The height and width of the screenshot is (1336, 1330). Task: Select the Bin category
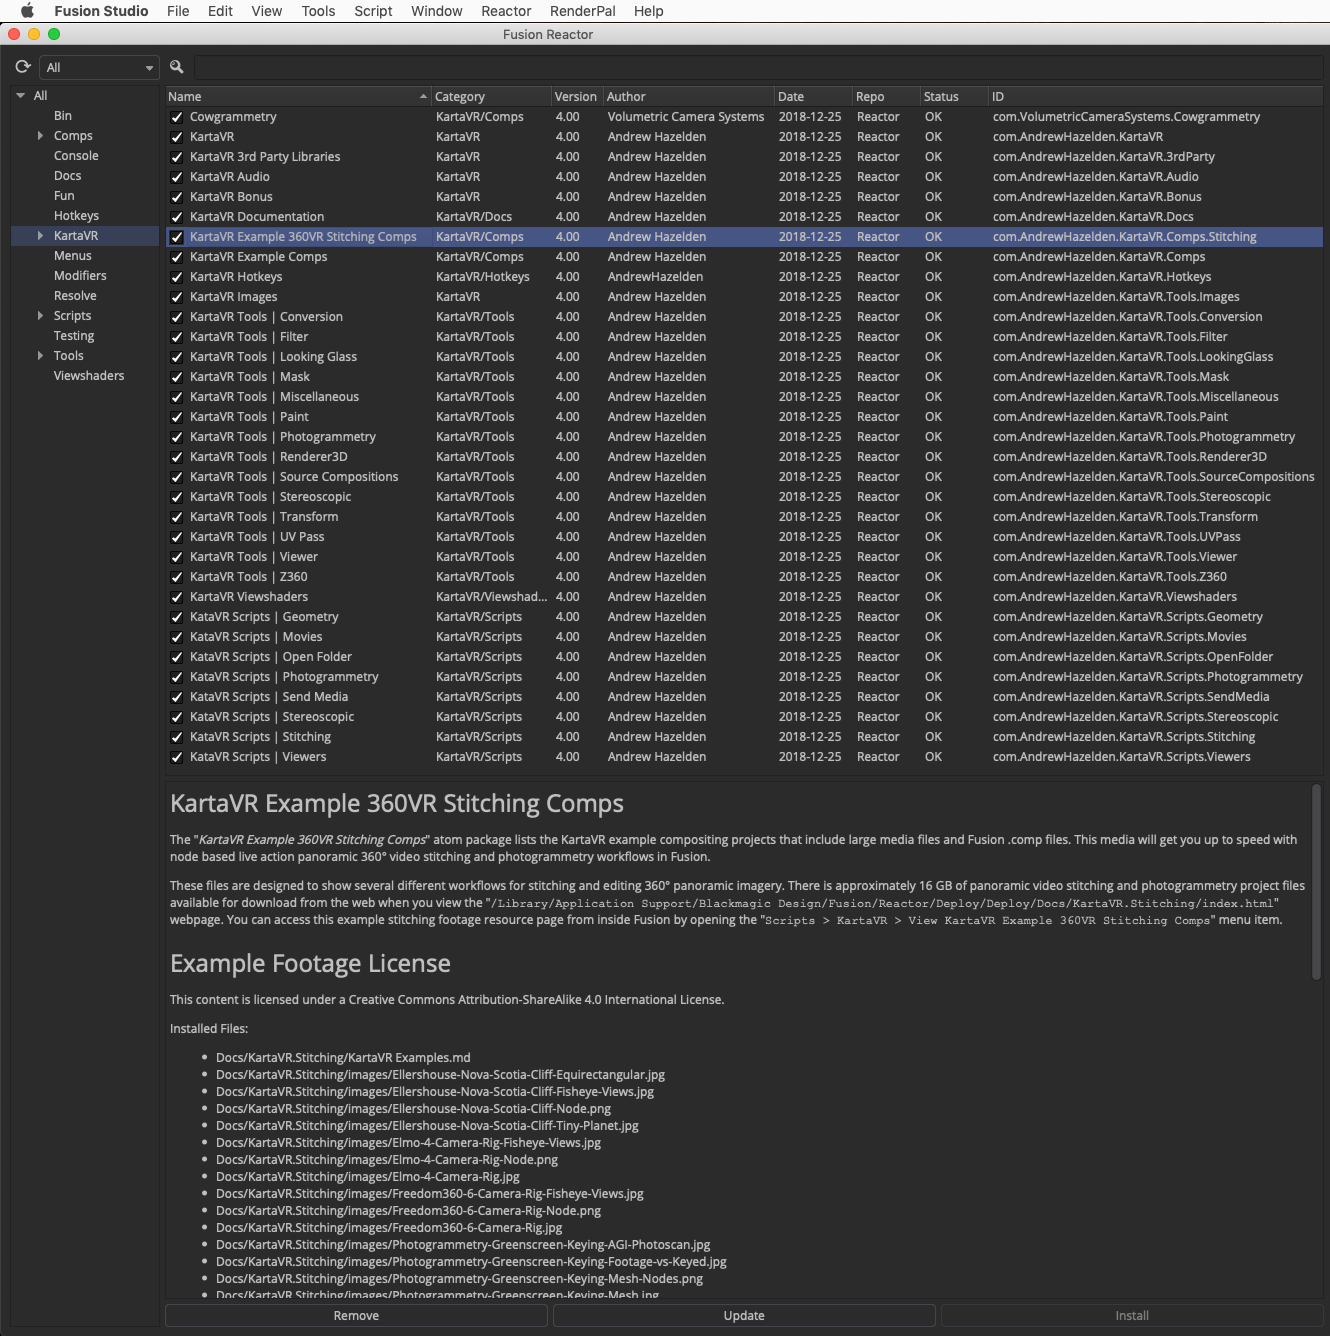(x=63, y=116)
